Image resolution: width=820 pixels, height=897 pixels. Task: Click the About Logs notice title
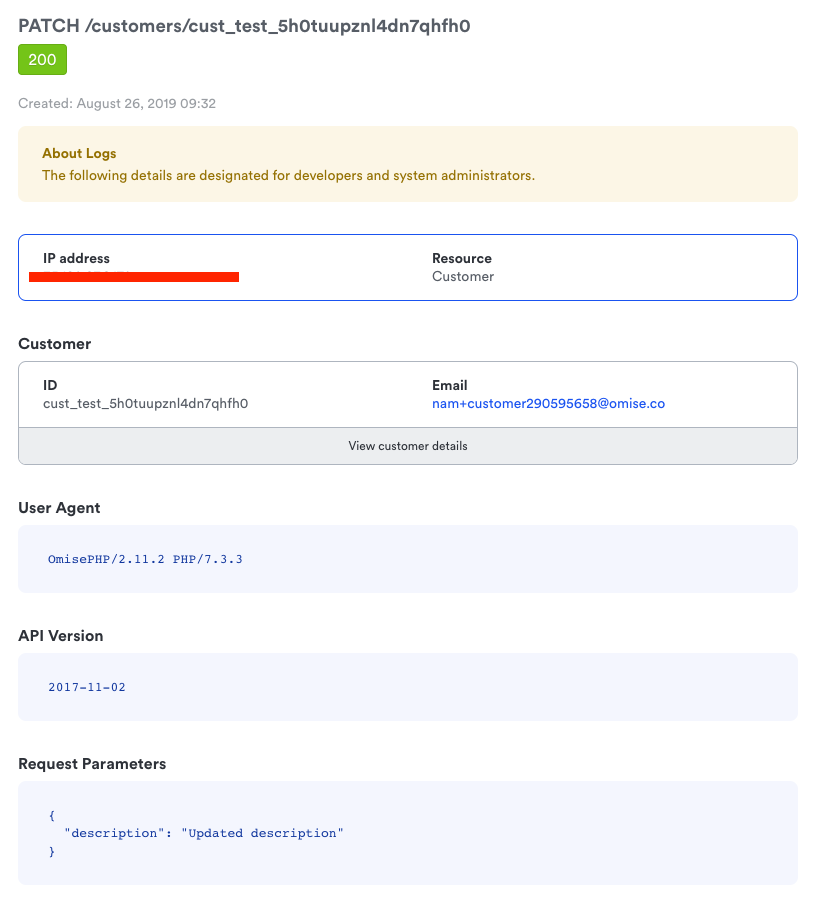tap(79, 153)
